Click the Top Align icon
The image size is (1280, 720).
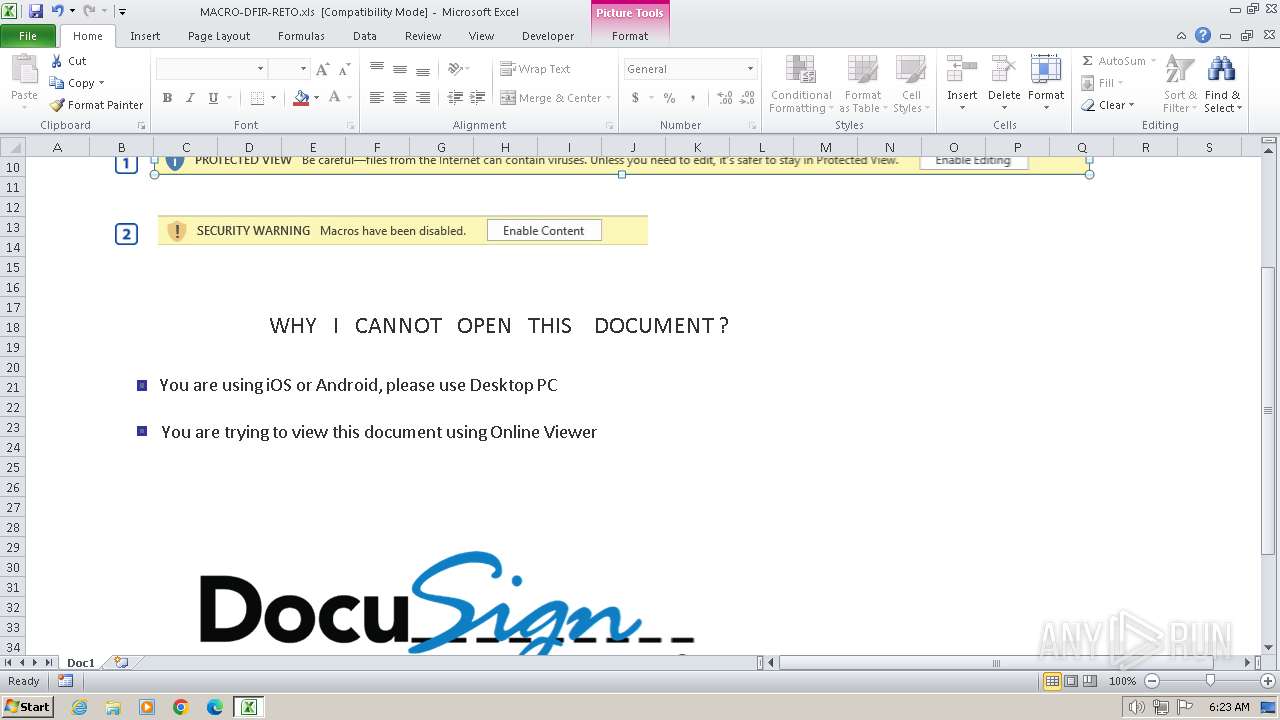pyautogui.click(x=377, y=69)
